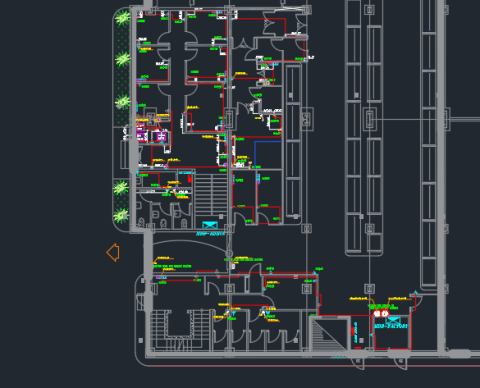Viewport: 480px width, 388px height.
Task: Select the small red vertical marker in the room beside the hatched ramp
Action: pyautogui.click(x=353, y=331)
